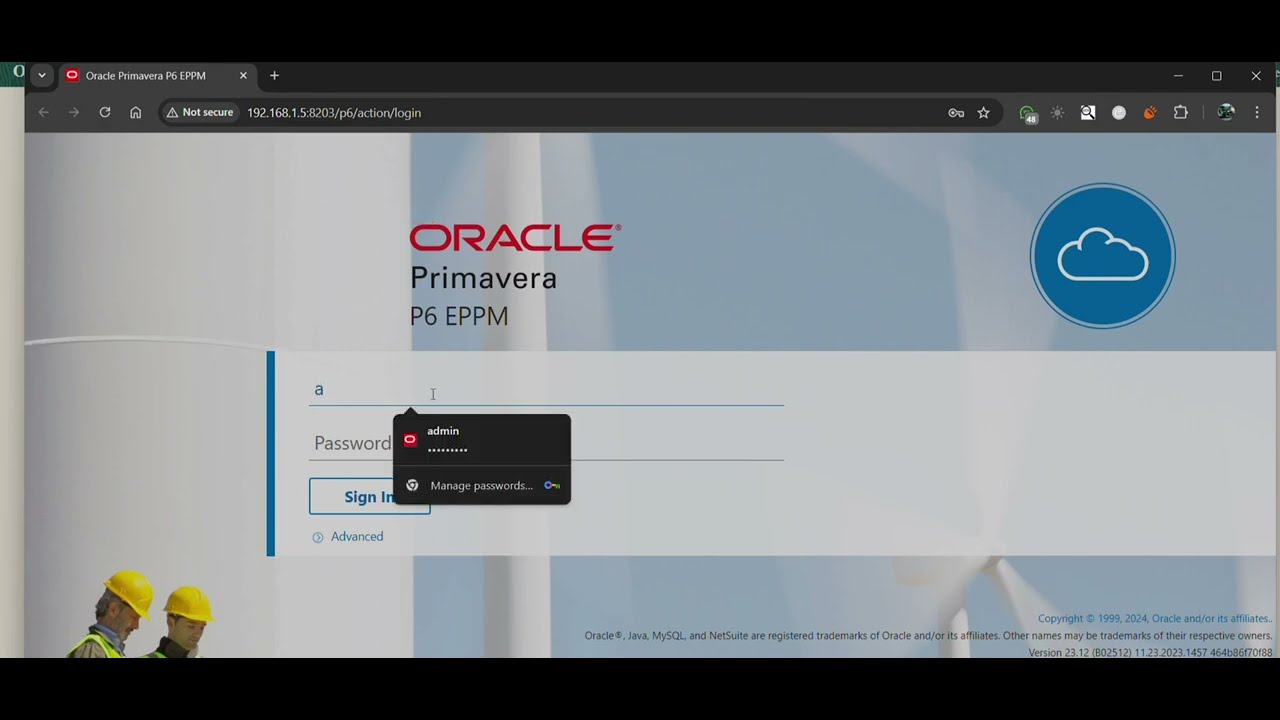This screenshot has width=1280, height=720.
Task: Click the username field containing 'a'
Action: pos(546,389)
